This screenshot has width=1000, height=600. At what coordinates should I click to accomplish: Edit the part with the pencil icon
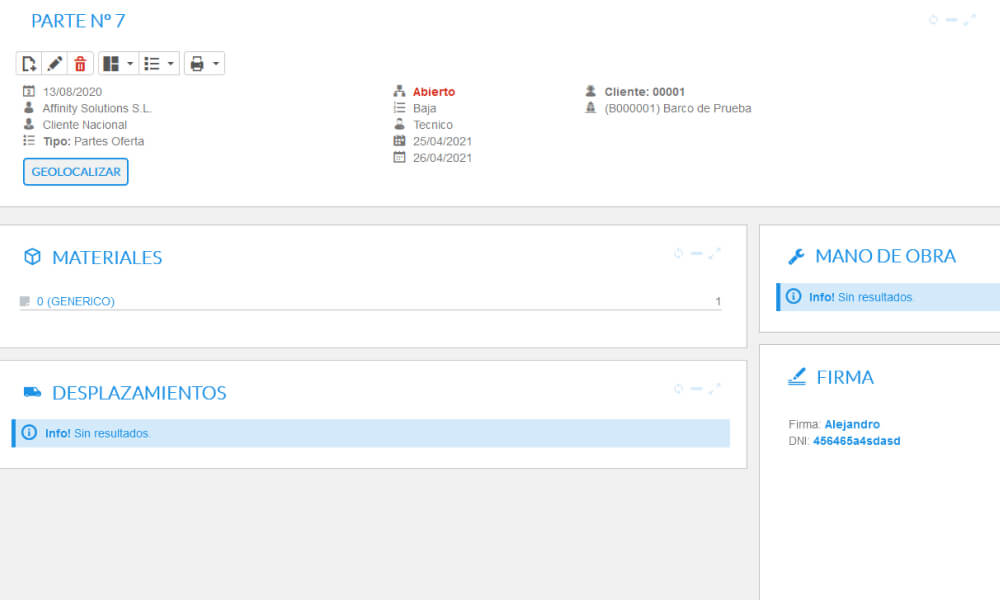click(x=55, y=64)
